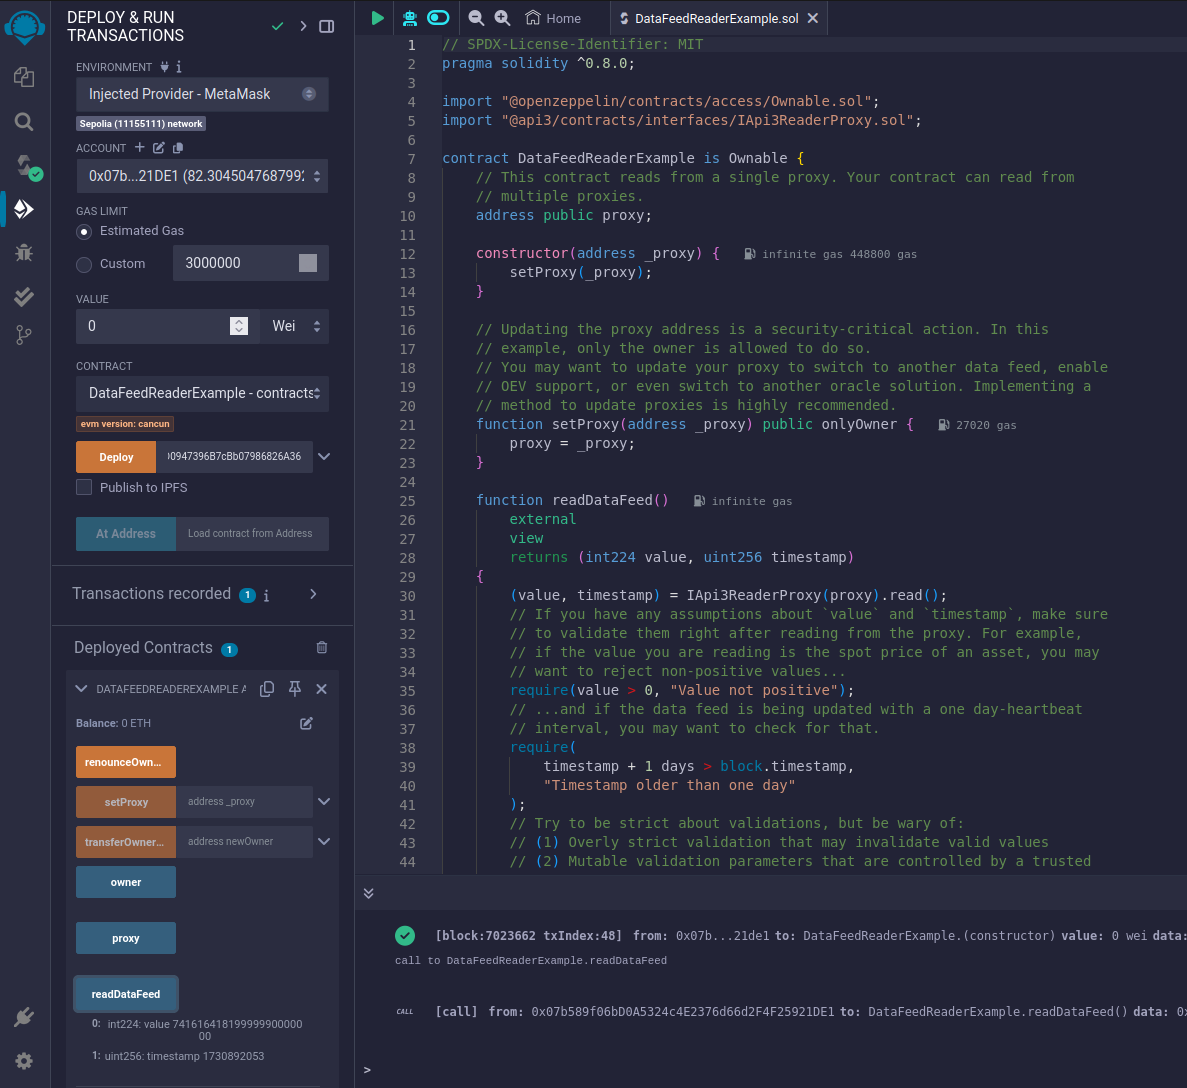Click the green Run script play icon
Image resolution: width=1187 pixels, height=1088 pixels.
coord(377,18)
